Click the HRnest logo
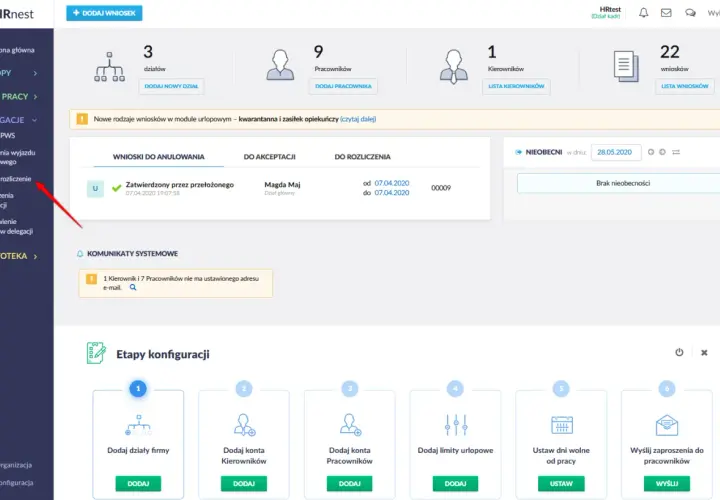This screenshot has width=720, height=500. click(17, 14)
